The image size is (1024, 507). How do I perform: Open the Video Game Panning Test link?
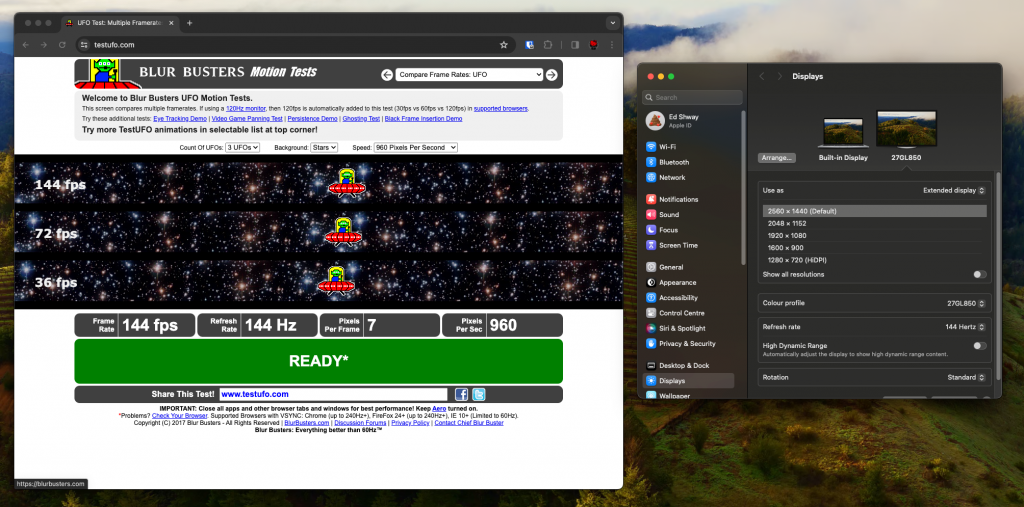247,119
